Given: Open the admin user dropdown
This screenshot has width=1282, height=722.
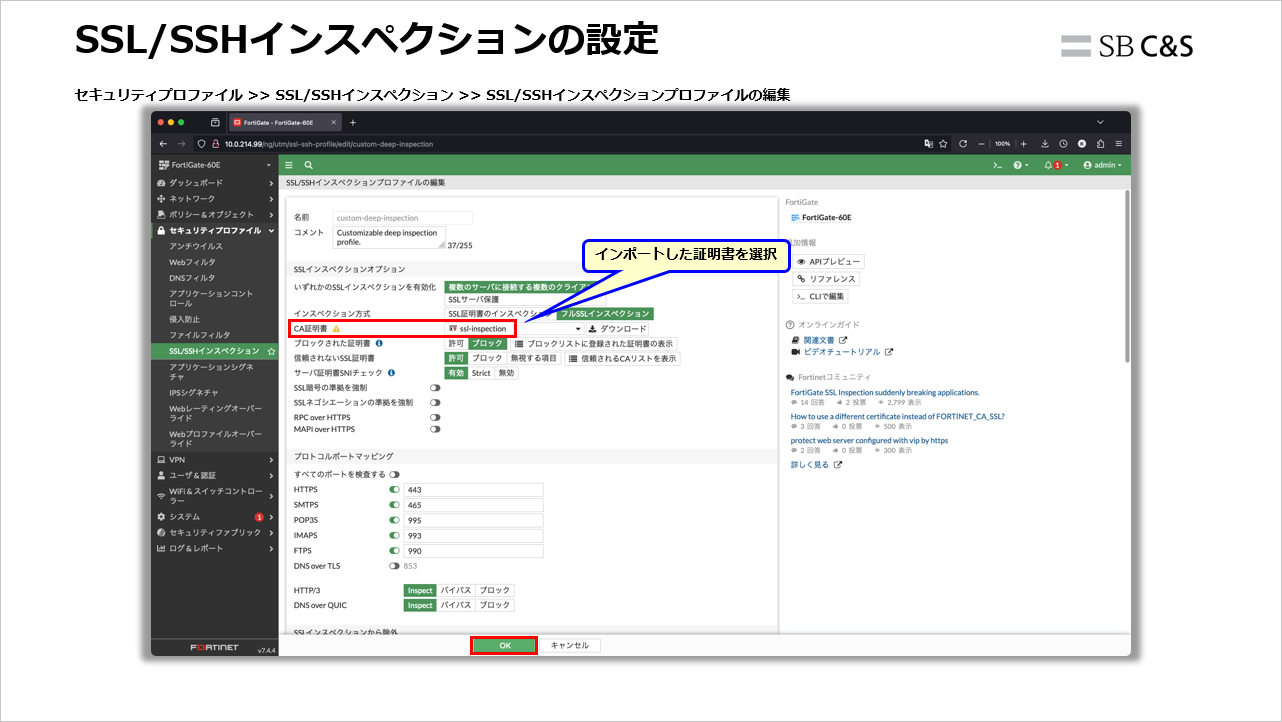Looking at the screenshot, I should pyautogui.click(x=1103, y=165).
